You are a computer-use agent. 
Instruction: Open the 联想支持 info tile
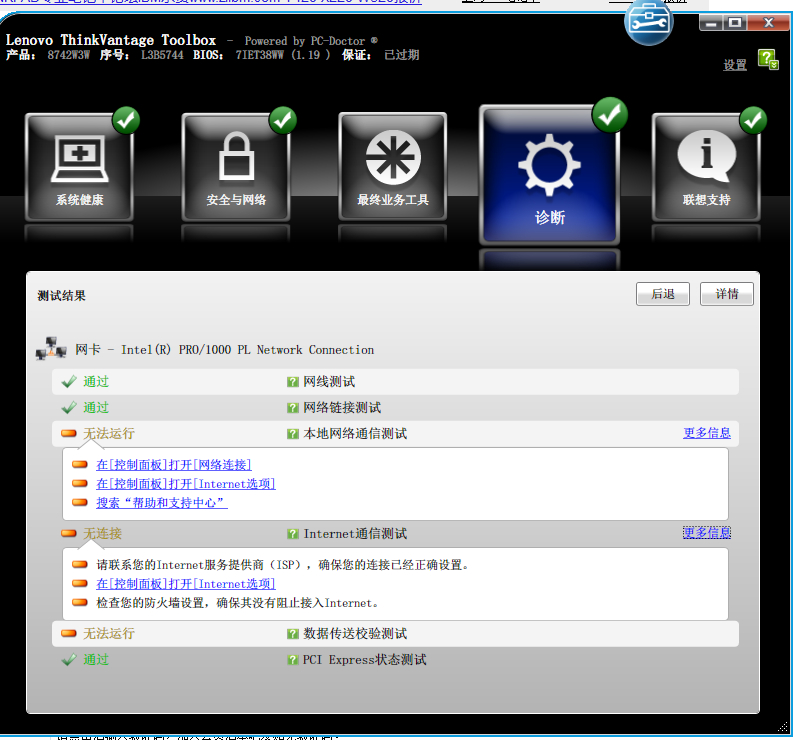pos(706,168)
